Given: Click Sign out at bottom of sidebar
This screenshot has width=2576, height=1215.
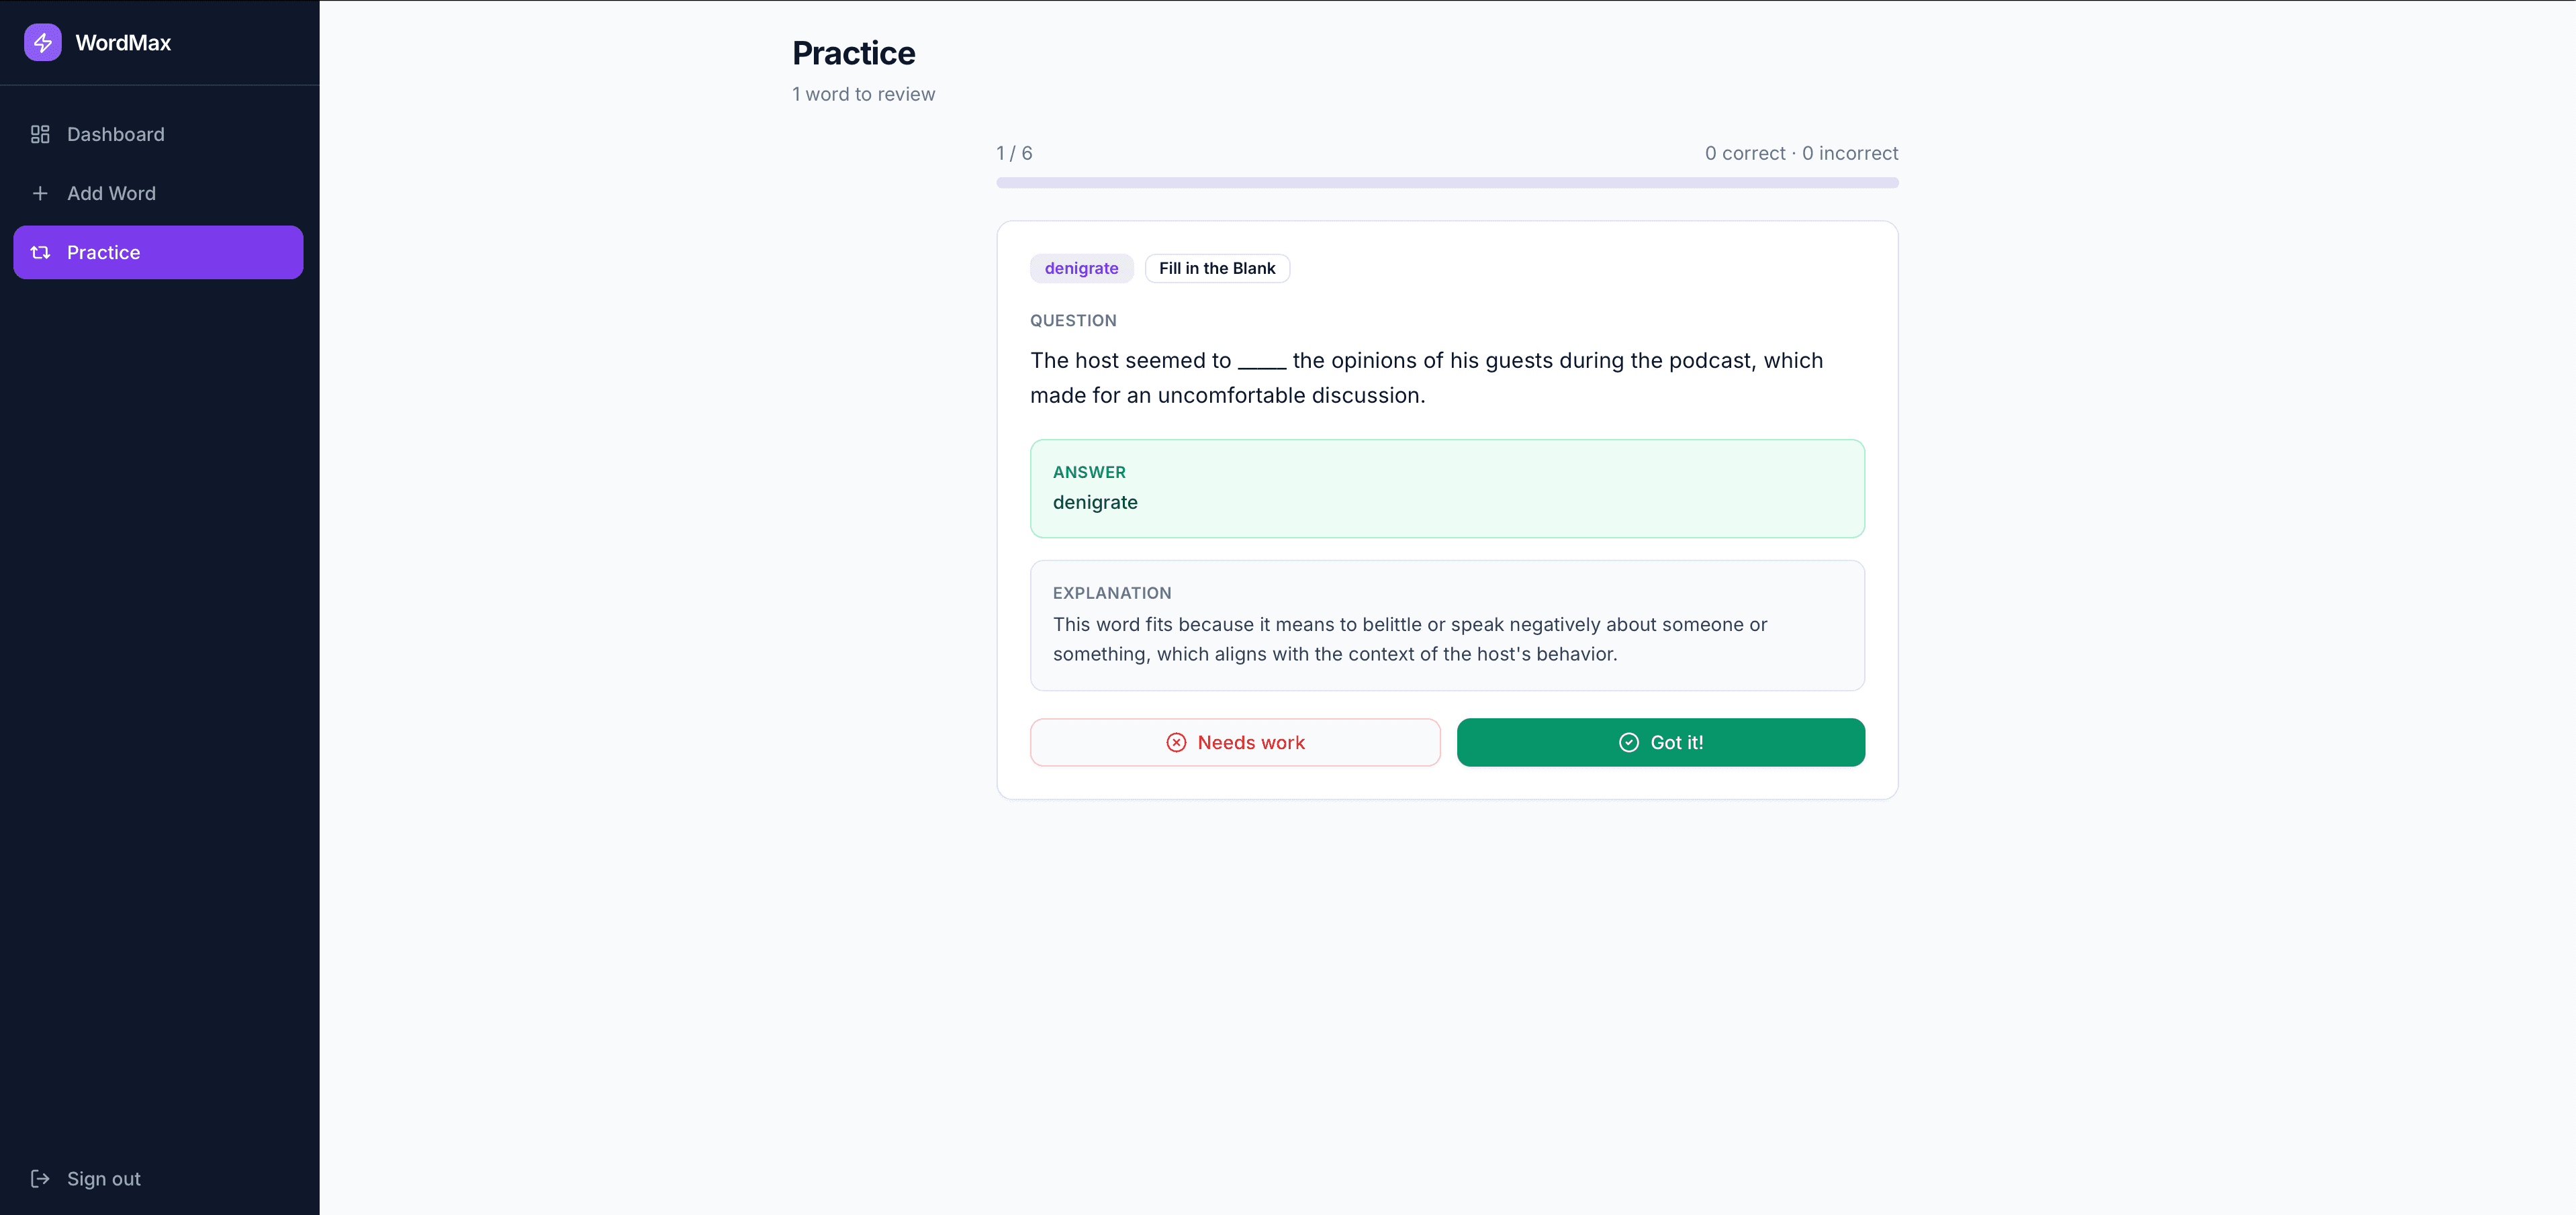Looking at the screenshot, I should coord(103,1178).
